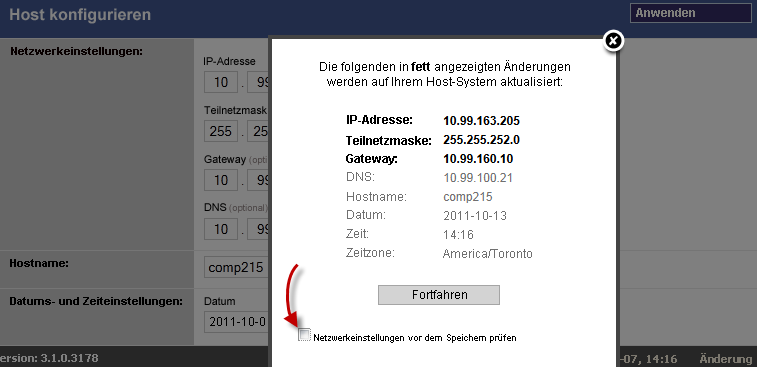Click the bold Gateway: label in dialog
Viewport: 757px width, 367px height.
pos(371,159)
